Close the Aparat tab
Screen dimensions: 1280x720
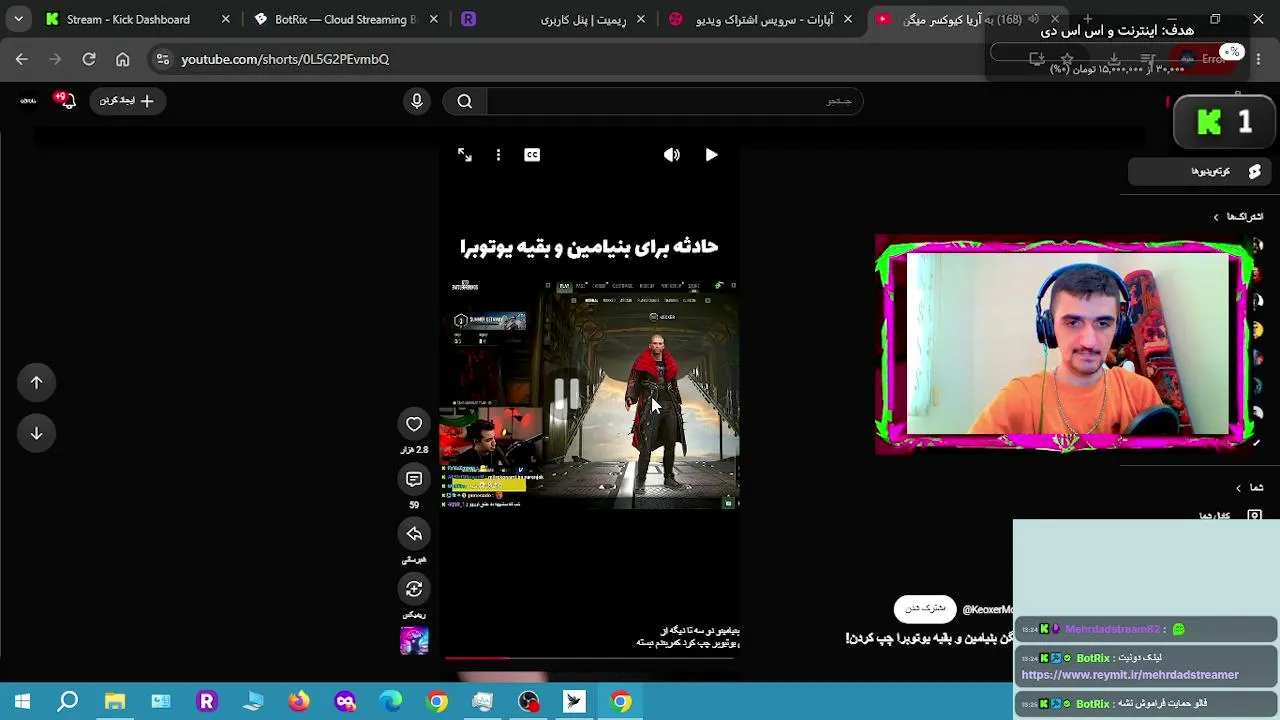tap(848, 19)
